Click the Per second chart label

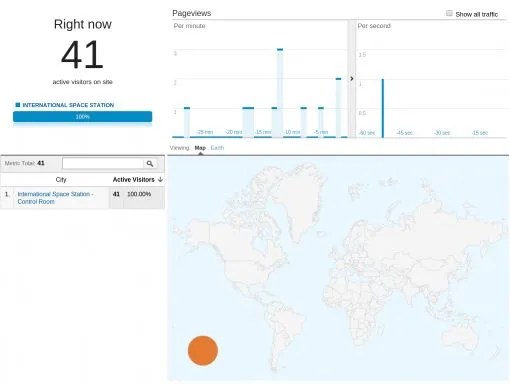coord(374,26)
